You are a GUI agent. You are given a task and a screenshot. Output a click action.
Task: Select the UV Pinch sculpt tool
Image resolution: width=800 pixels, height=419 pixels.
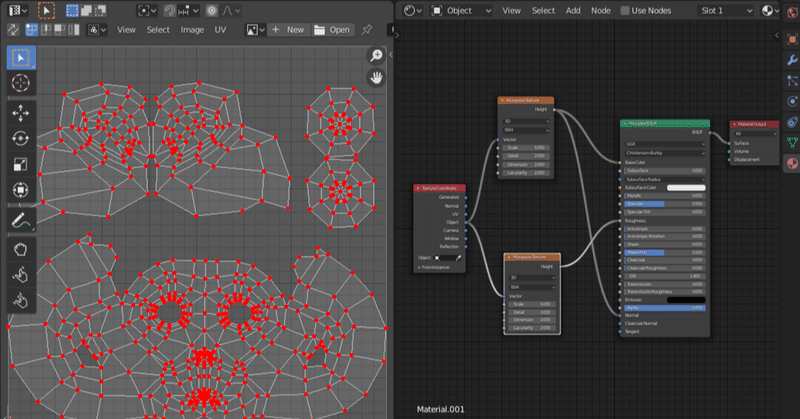coord(21,301)
